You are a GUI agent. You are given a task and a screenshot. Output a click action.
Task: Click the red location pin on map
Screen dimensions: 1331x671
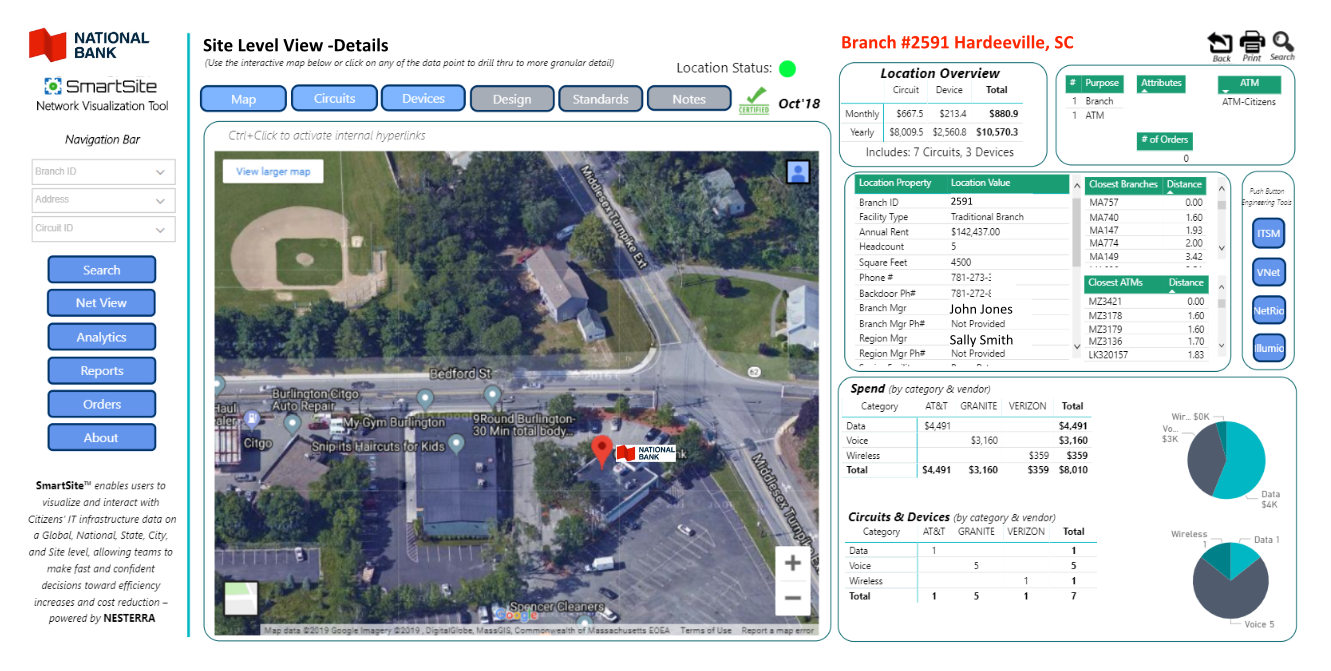[601, 452]
